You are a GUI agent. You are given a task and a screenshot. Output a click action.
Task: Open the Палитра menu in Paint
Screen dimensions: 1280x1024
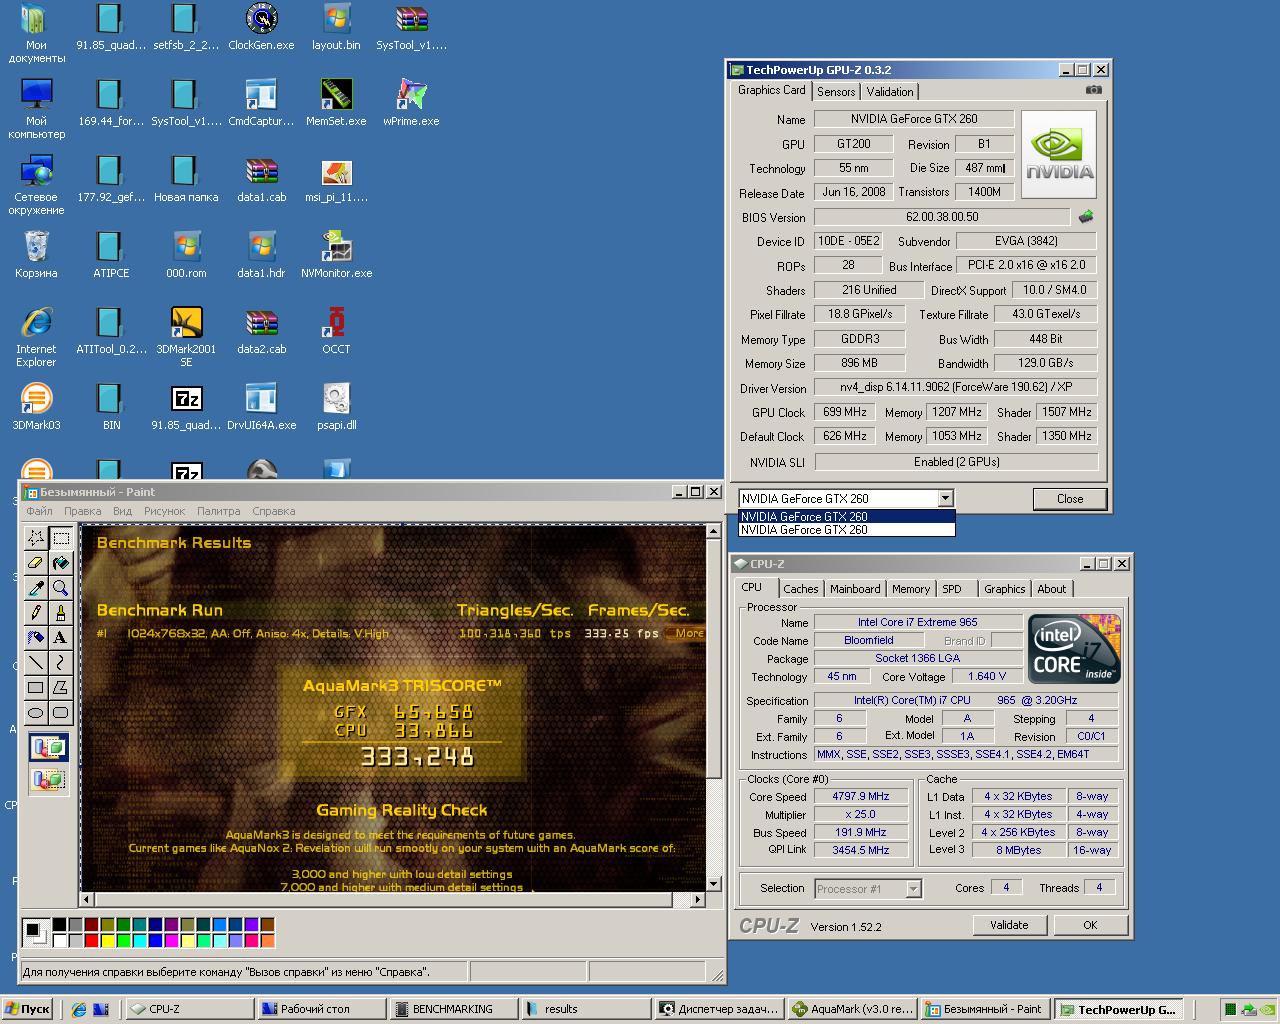tap(218, 511)
